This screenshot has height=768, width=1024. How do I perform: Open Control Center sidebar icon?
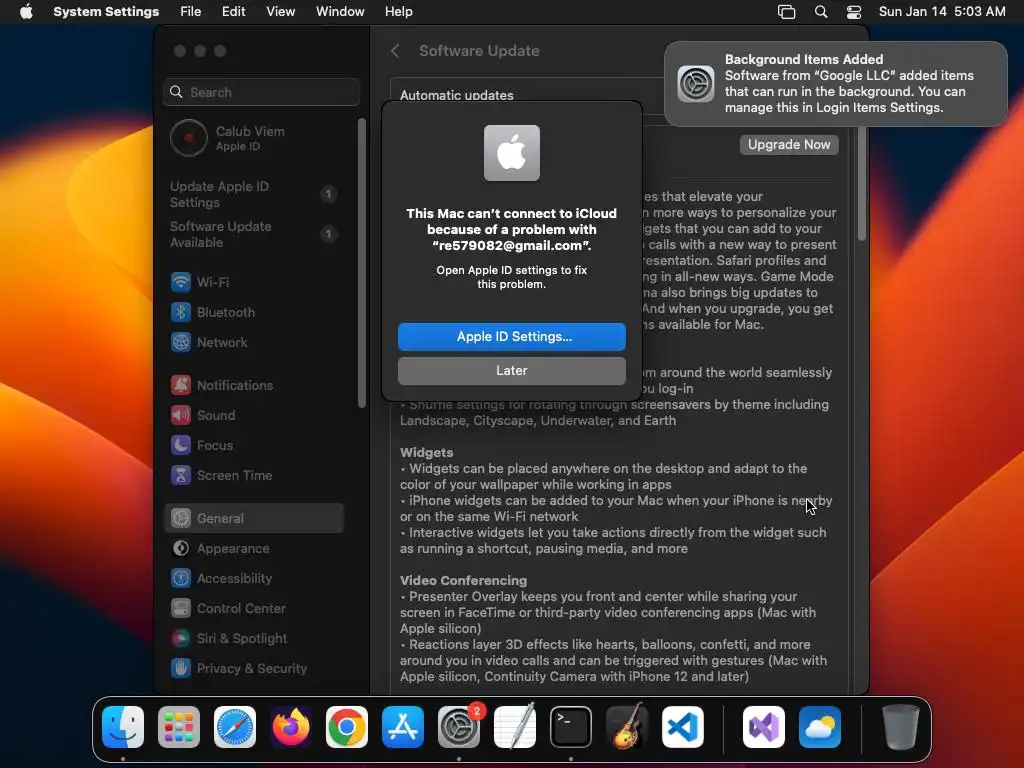click(181, 609)
